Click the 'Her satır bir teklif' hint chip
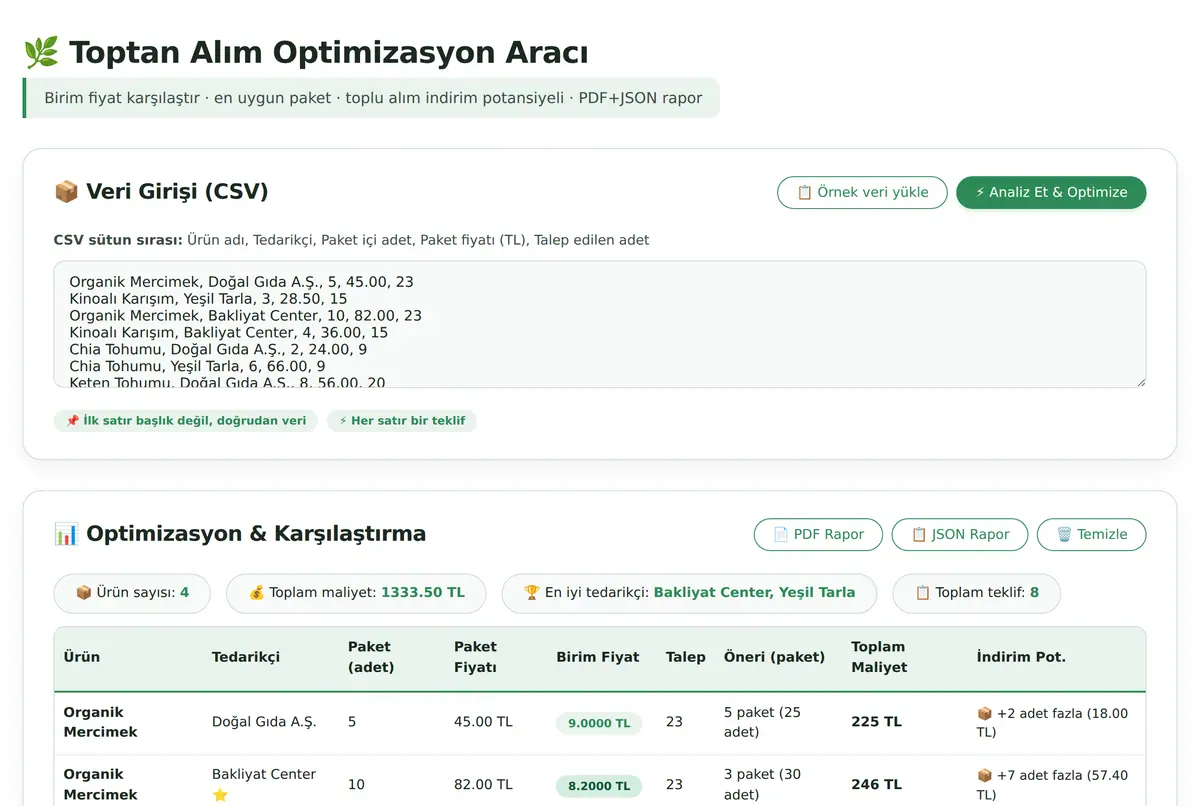The width and height of the screenshot is (1200, 806). click(402, 421)
